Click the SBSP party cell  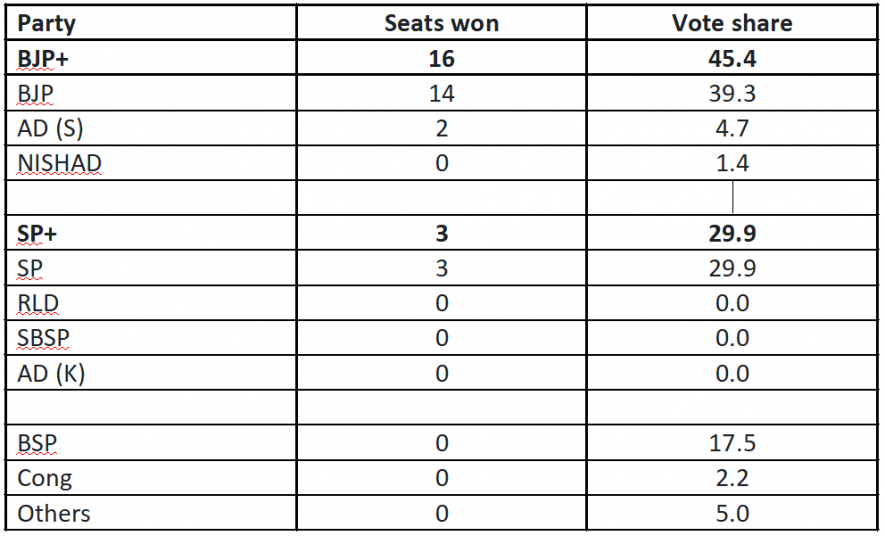[x=43, y=338]
